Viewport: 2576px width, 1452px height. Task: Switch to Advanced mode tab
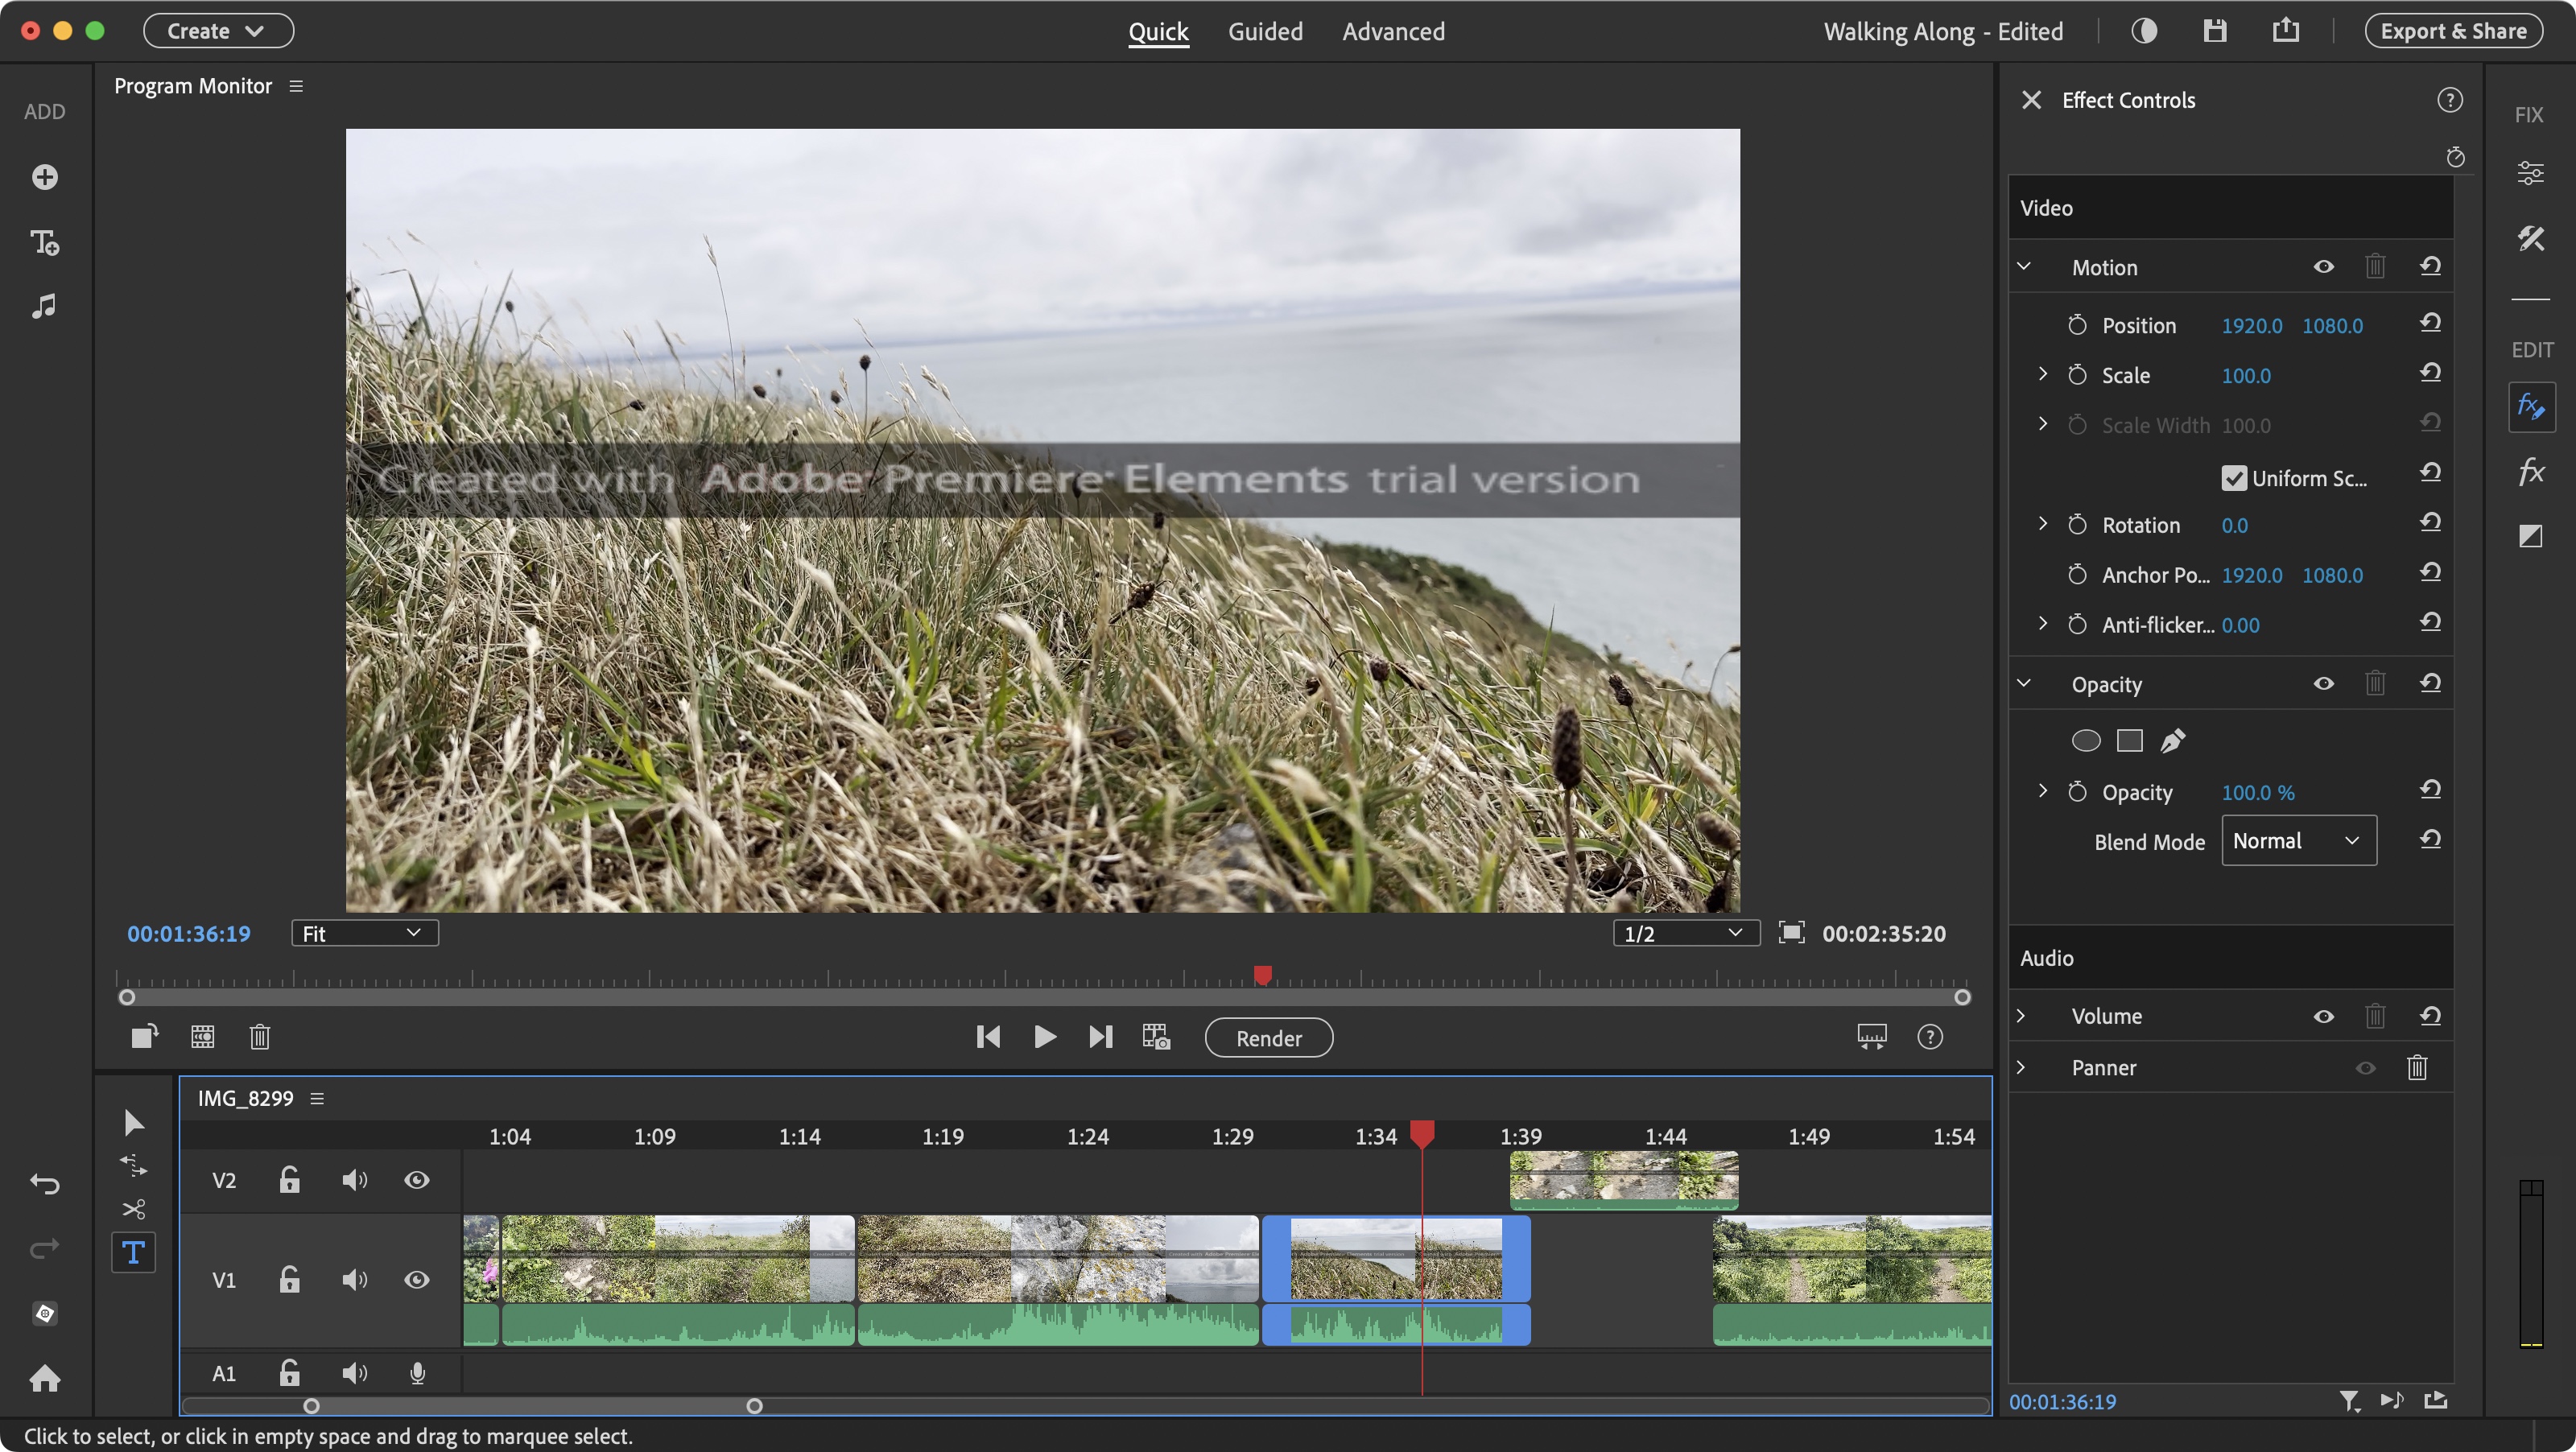click(x=1393, y=32)
